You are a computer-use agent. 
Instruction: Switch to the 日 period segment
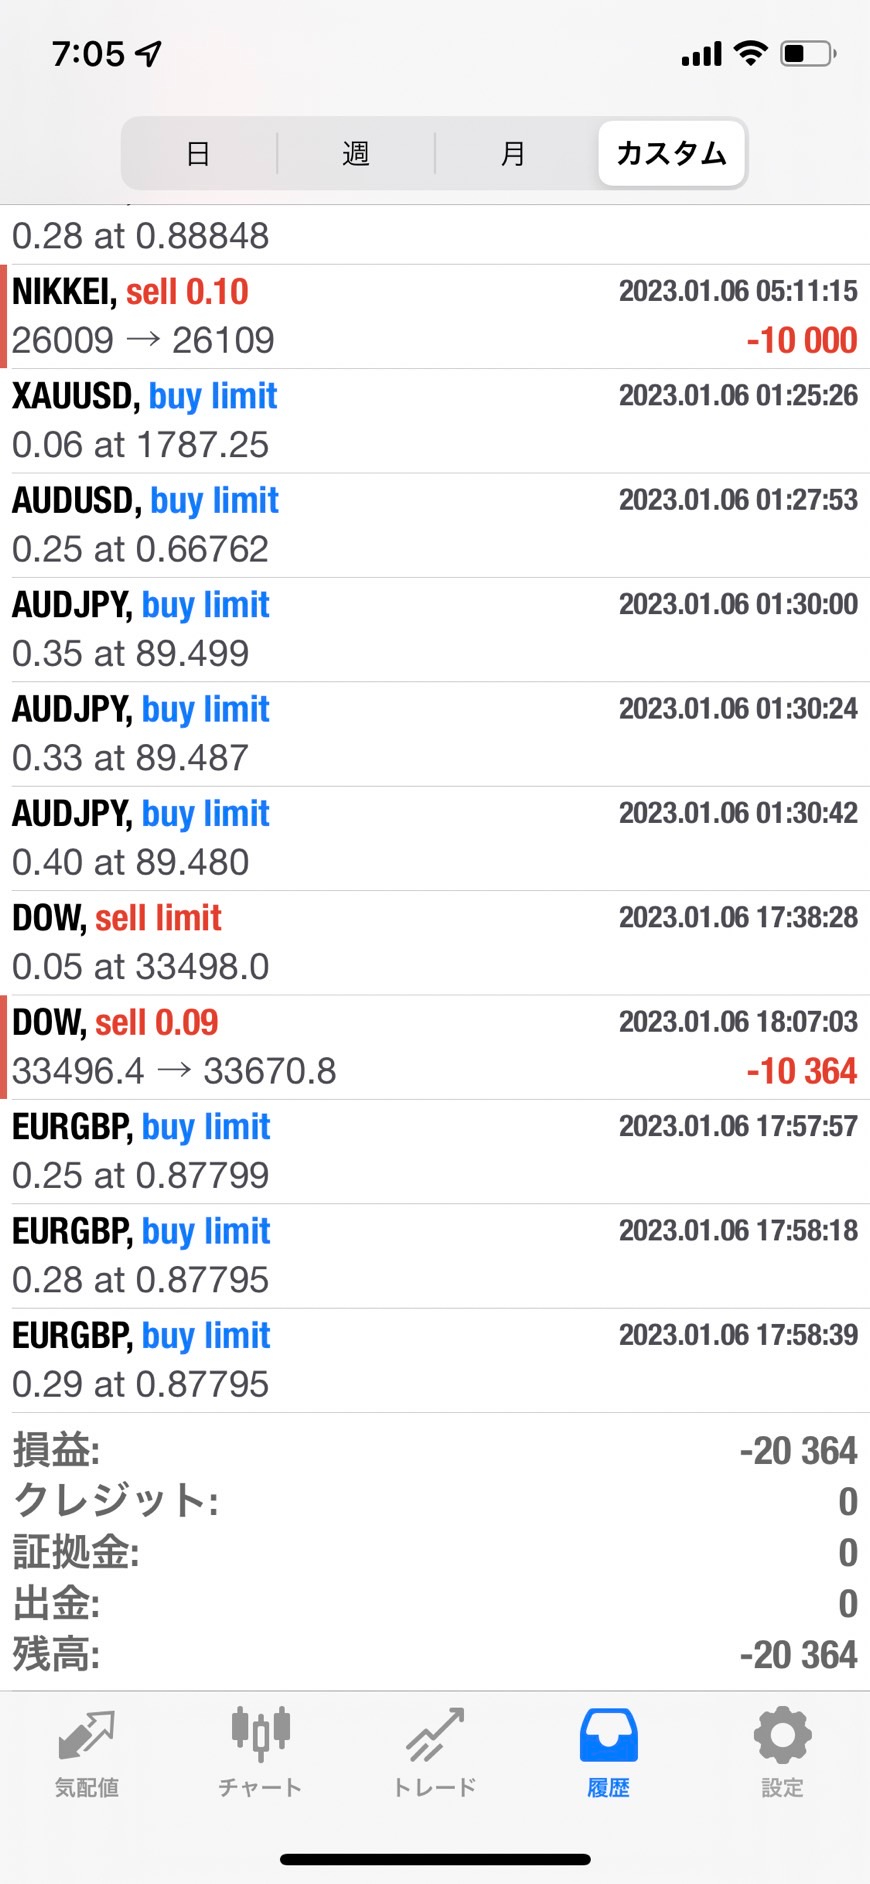[x=198, y=154]
